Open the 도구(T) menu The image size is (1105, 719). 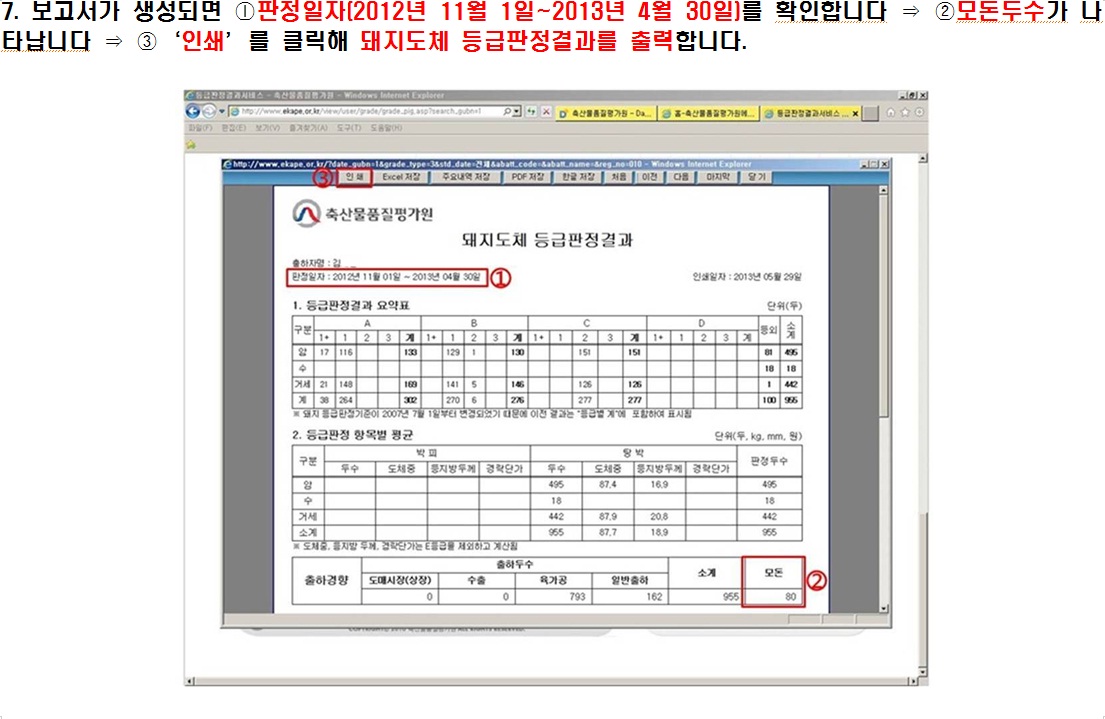[x=348, y=128]
